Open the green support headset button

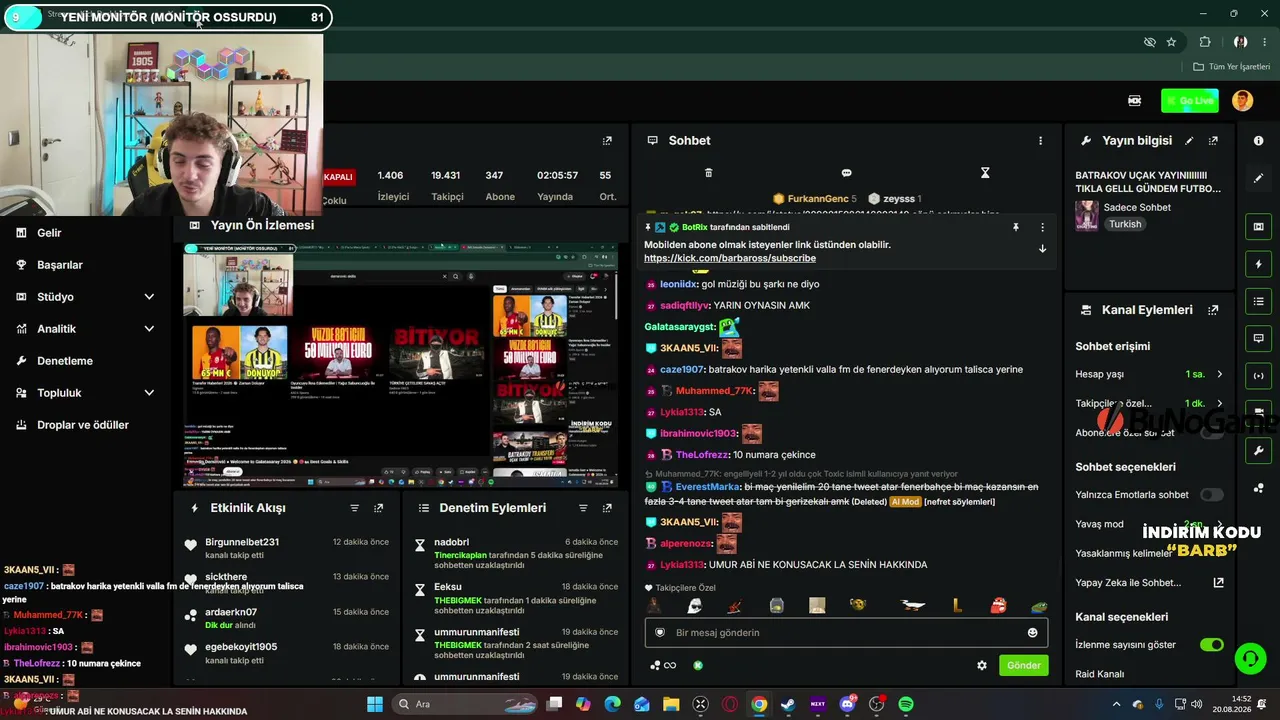[1250, 658]
